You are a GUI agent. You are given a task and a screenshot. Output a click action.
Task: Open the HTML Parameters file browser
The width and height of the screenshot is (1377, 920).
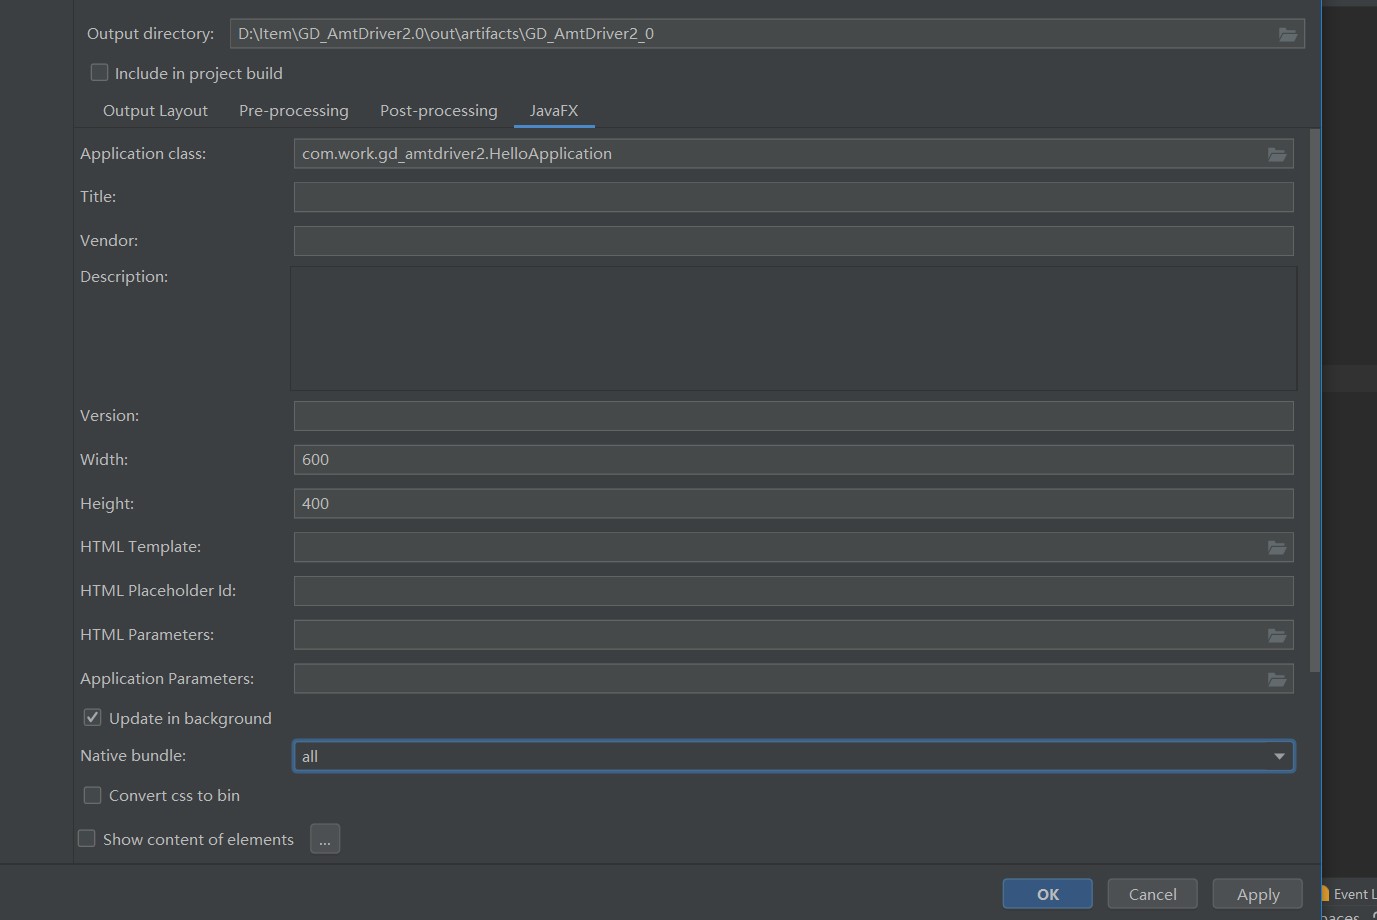pyautogui.click(x=1276, y=635)
